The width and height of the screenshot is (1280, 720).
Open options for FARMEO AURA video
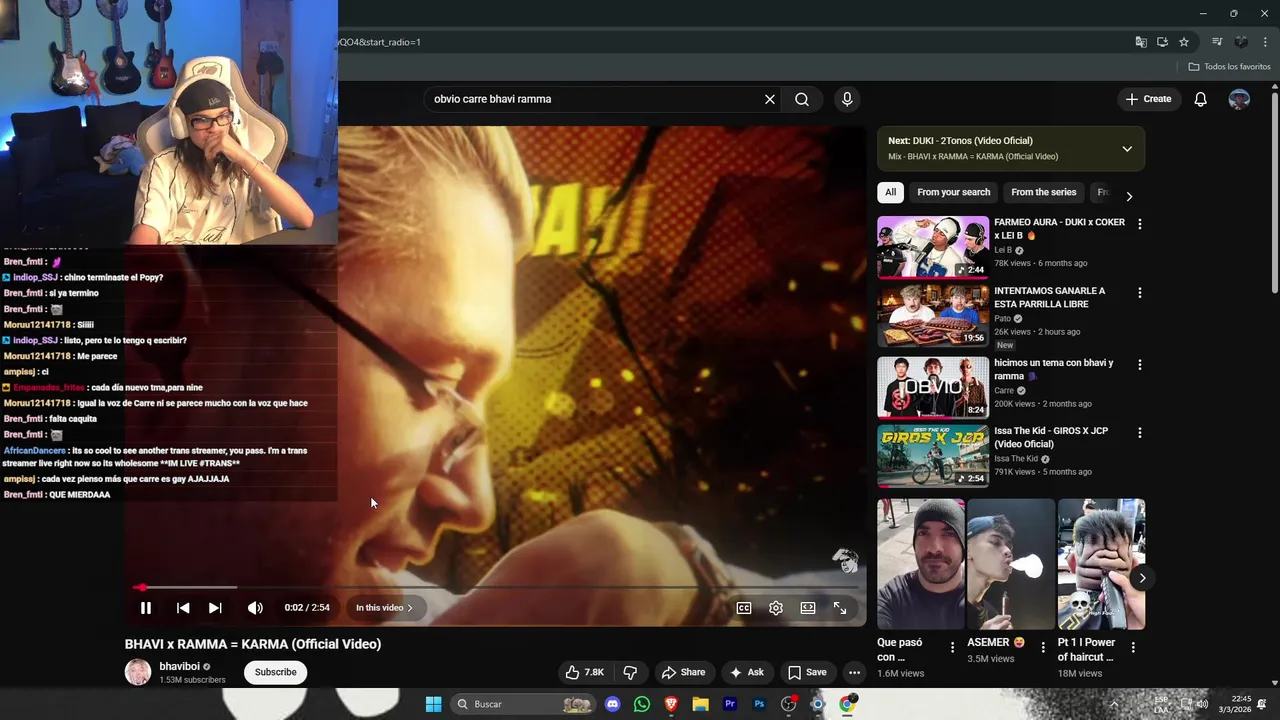pyautogui.click(x=1139, y=224)
